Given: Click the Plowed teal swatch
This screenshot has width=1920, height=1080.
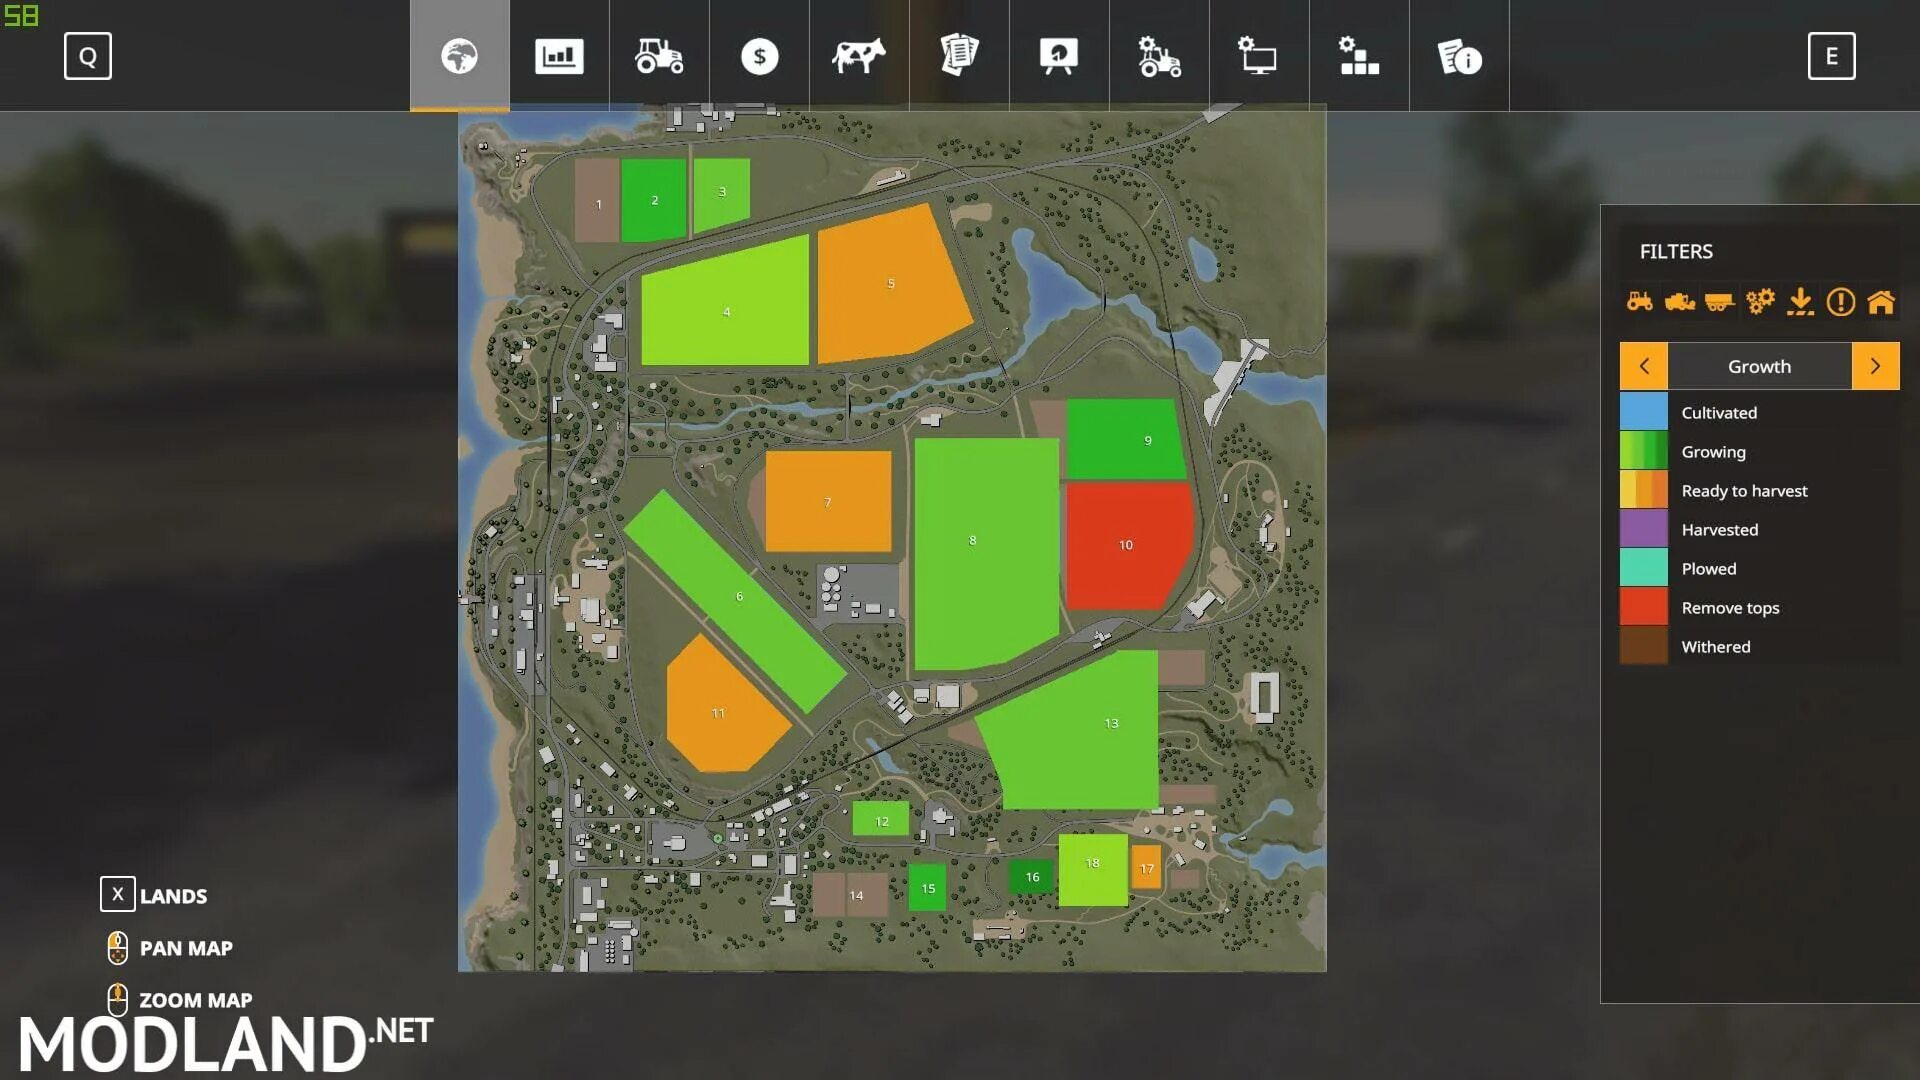Looking at the screenshot, I should click(x=1644, y=567).
